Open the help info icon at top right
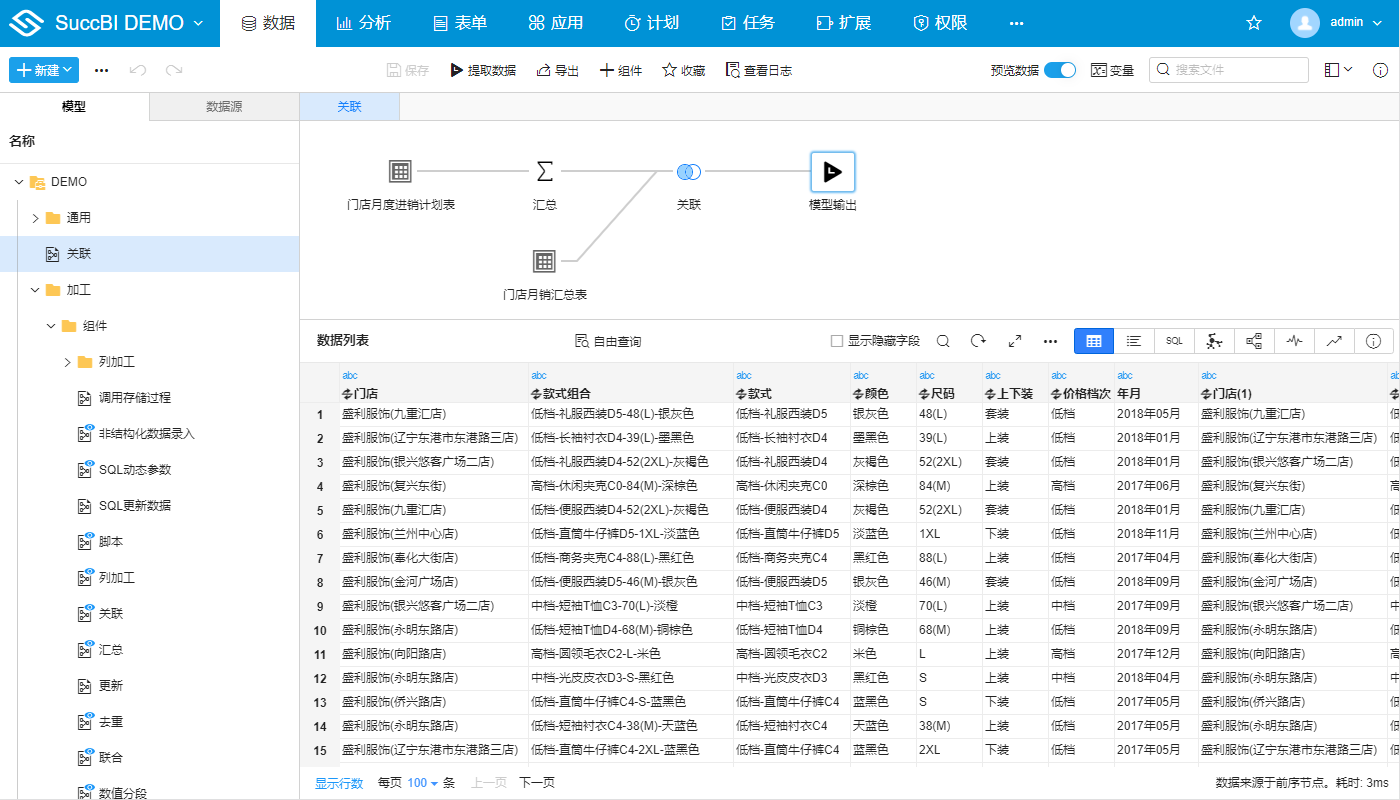Screen dimensions: 1400x800 (1380, 70)
